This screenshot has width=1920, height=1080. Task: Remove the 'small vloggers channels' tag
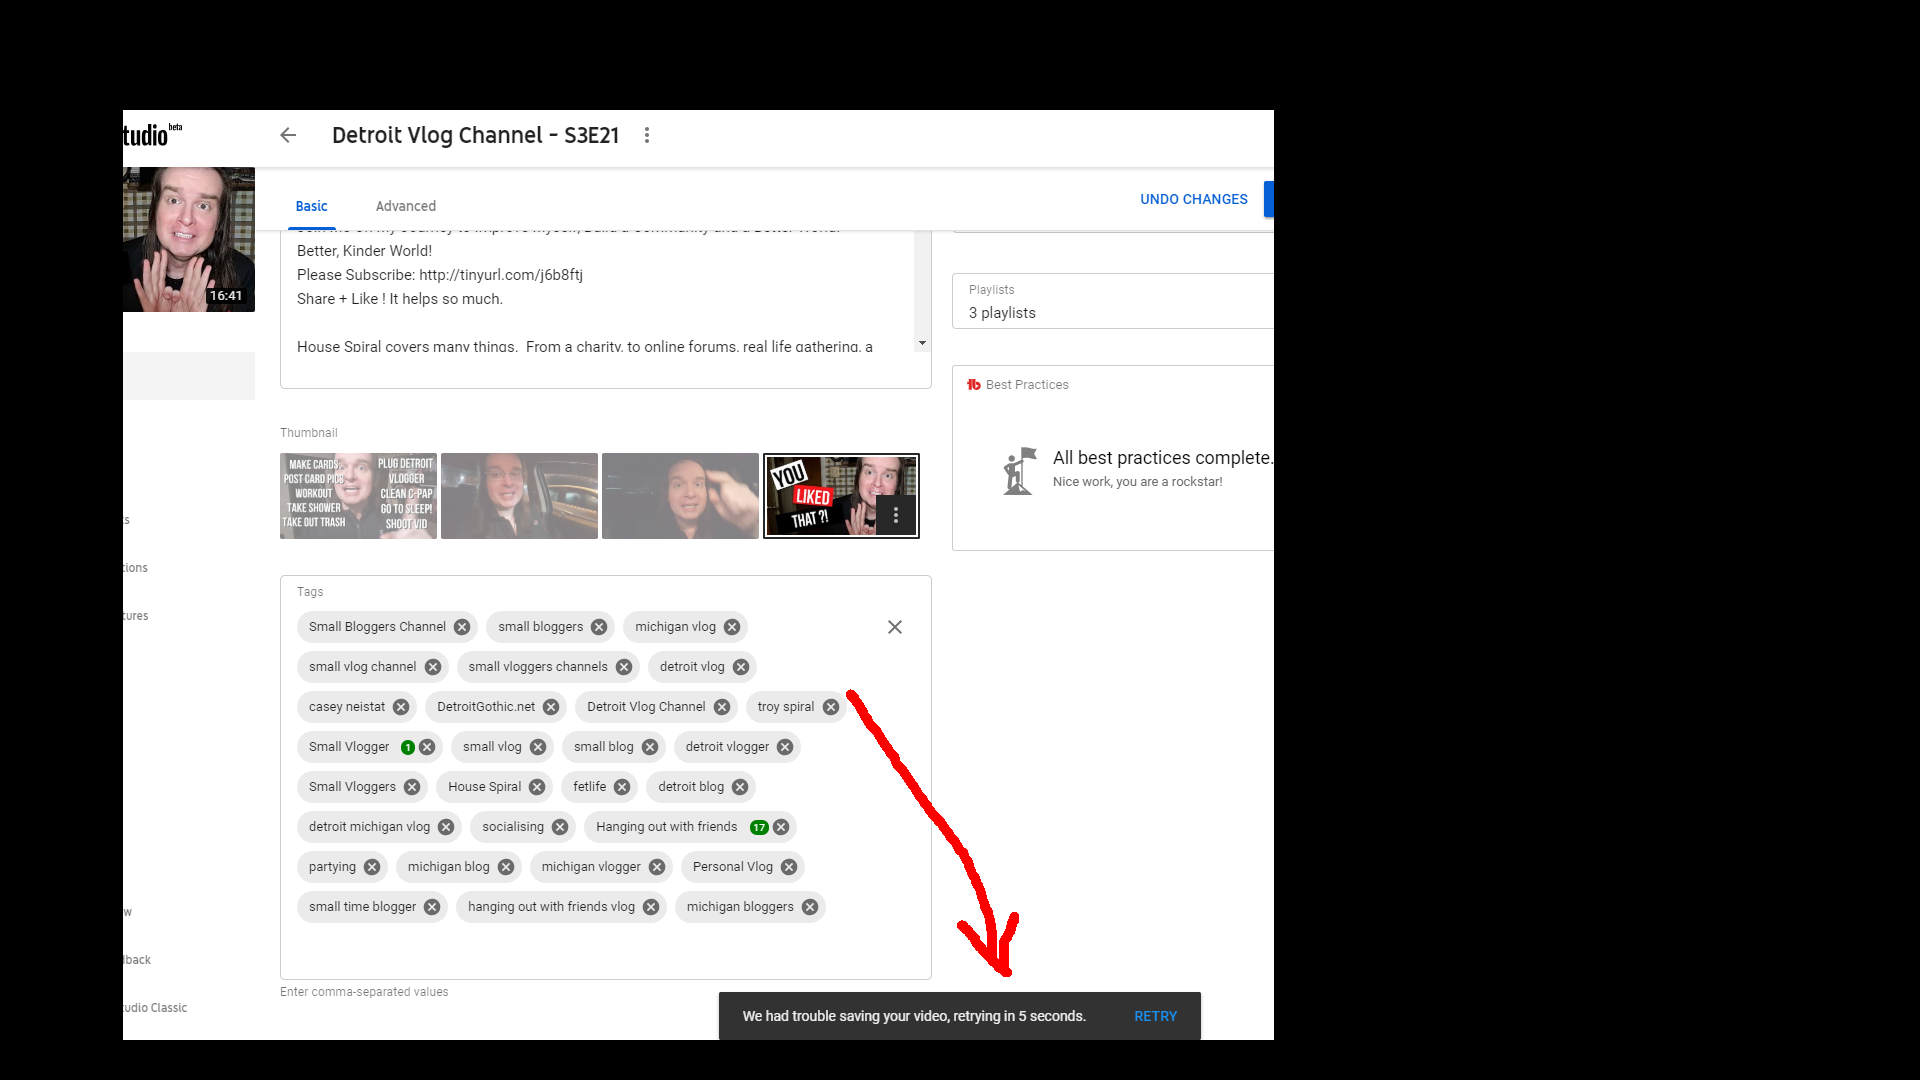pos(624,667)
